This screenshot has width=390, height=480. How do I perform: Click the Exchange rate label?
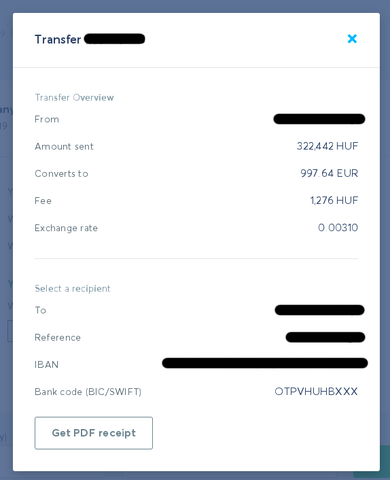(x=66, y=228)
